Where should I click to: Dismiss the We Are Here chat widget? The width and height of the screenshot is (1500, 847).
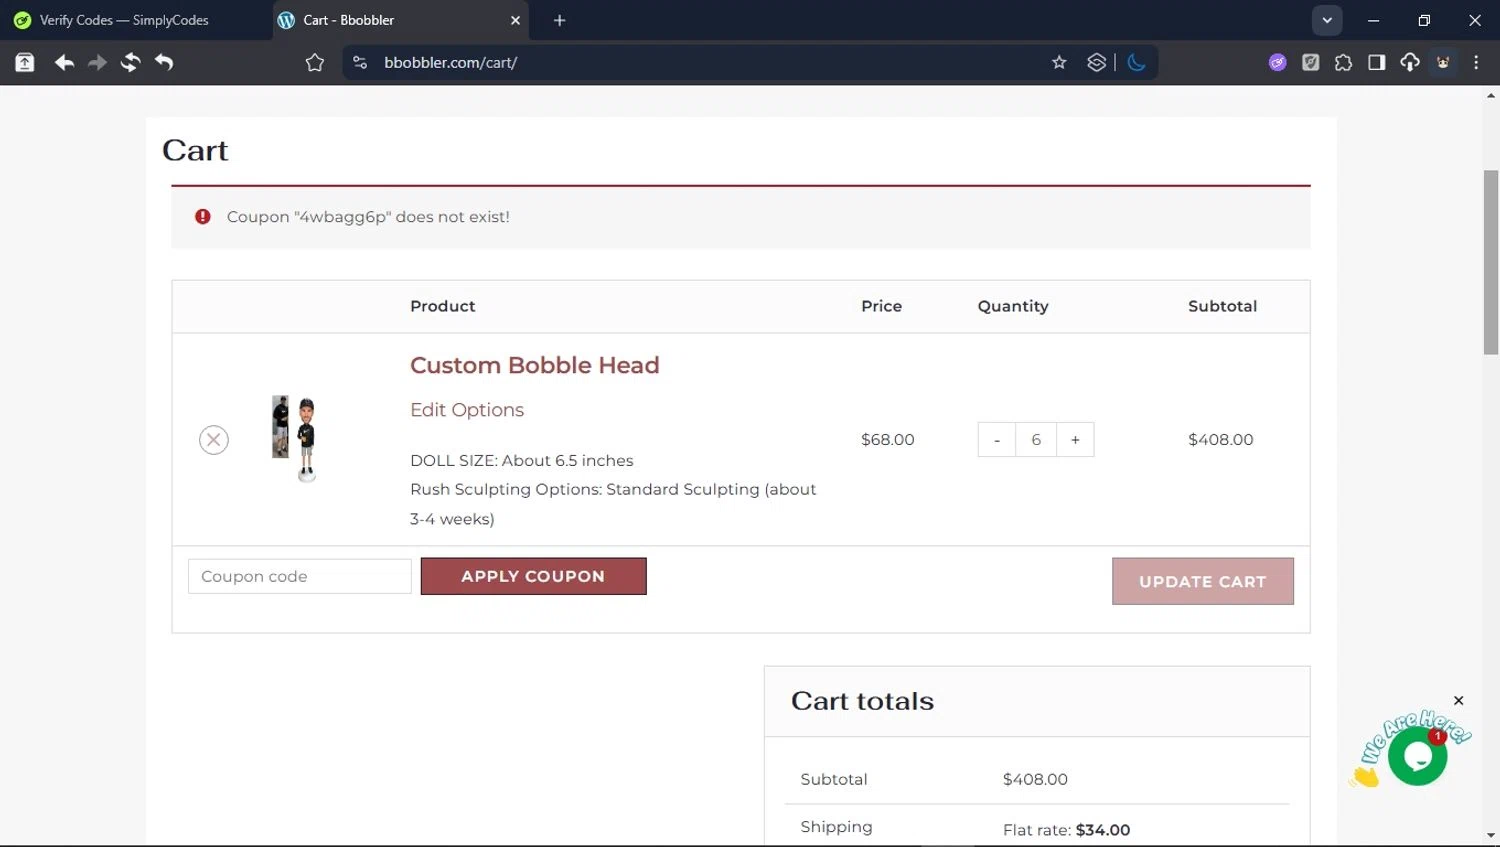click(x=1459, y=701)
